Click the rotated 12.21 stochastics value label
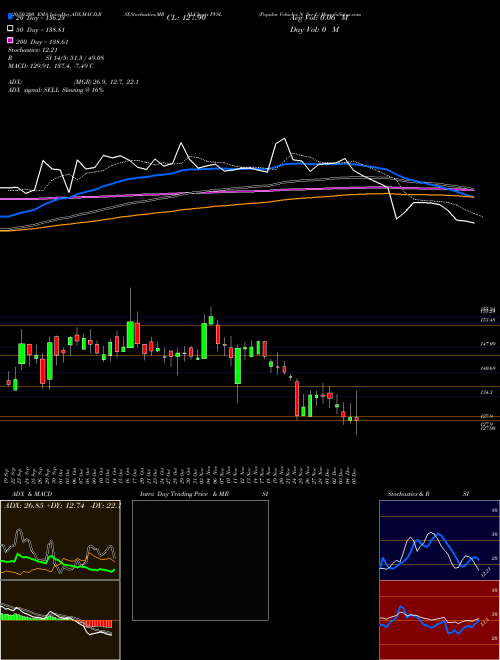Viewport: 500px width, 660px height. 486,572
